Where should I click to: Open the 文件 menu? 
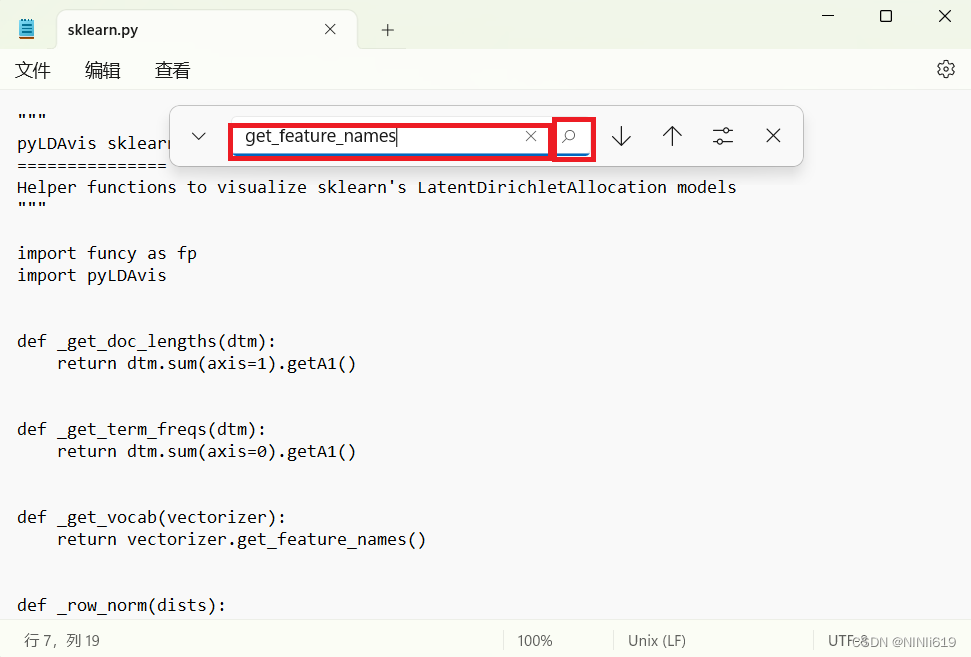(x=33, y=70)
